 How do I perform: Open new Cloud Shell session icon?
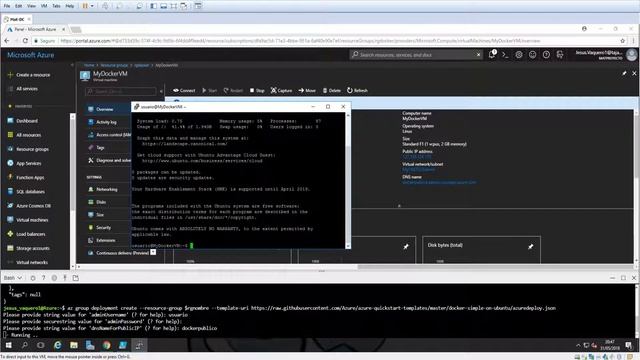coord(76,278)
